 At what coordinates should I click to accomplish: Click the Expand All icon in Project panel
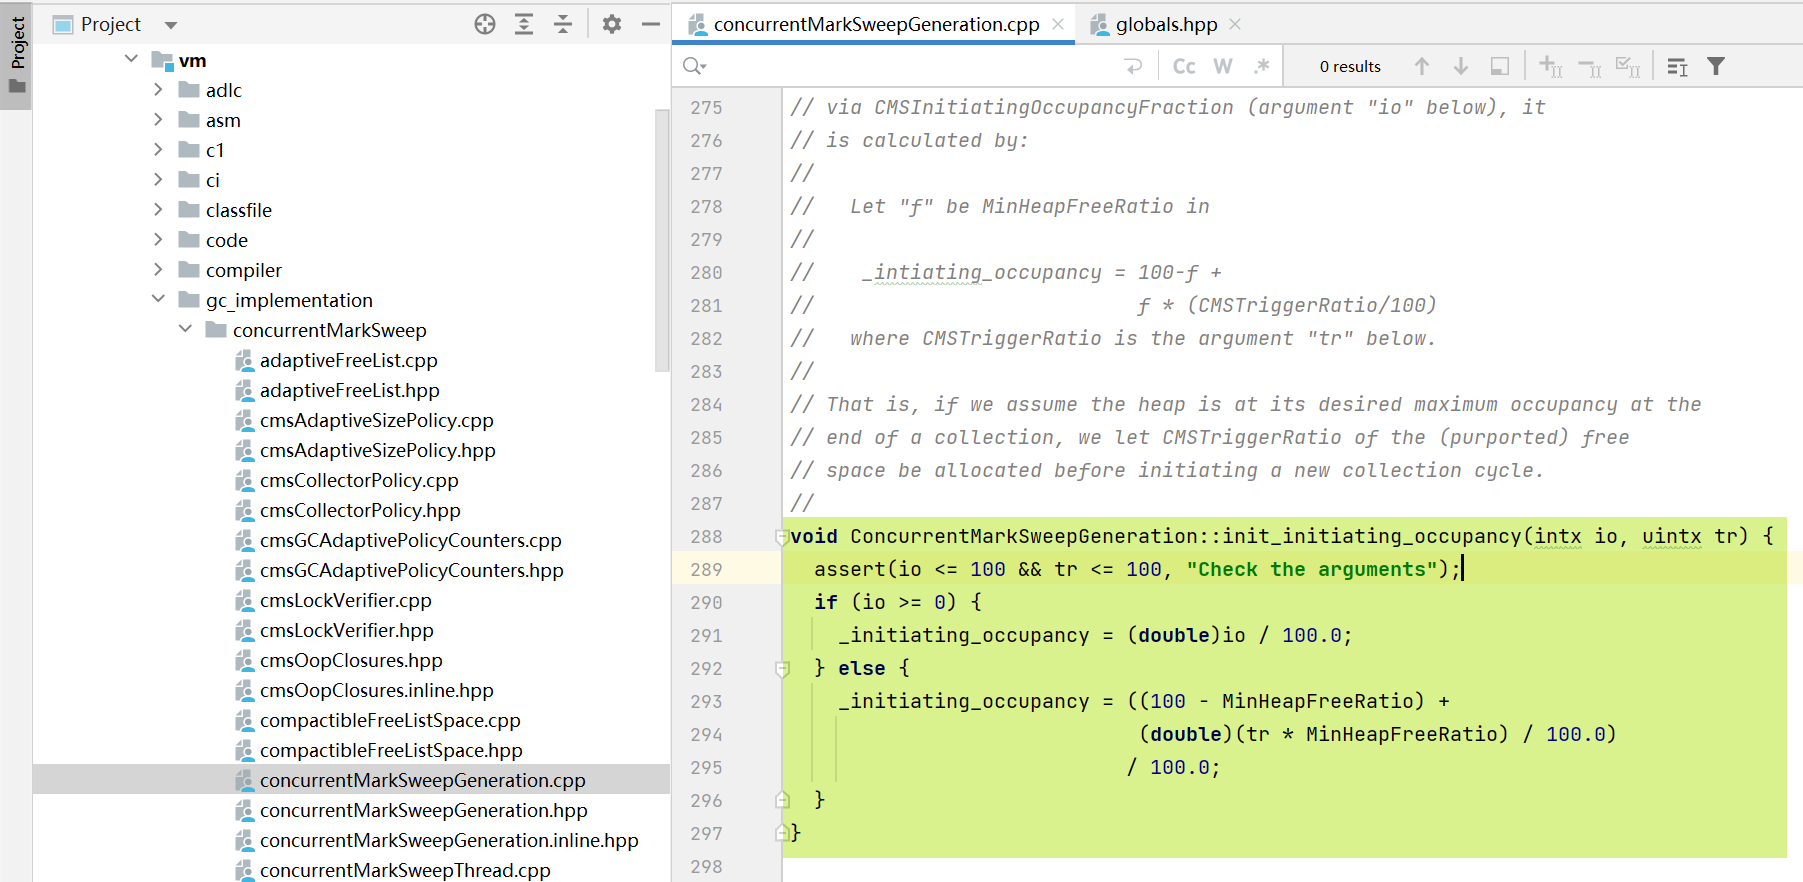point(524,25)
